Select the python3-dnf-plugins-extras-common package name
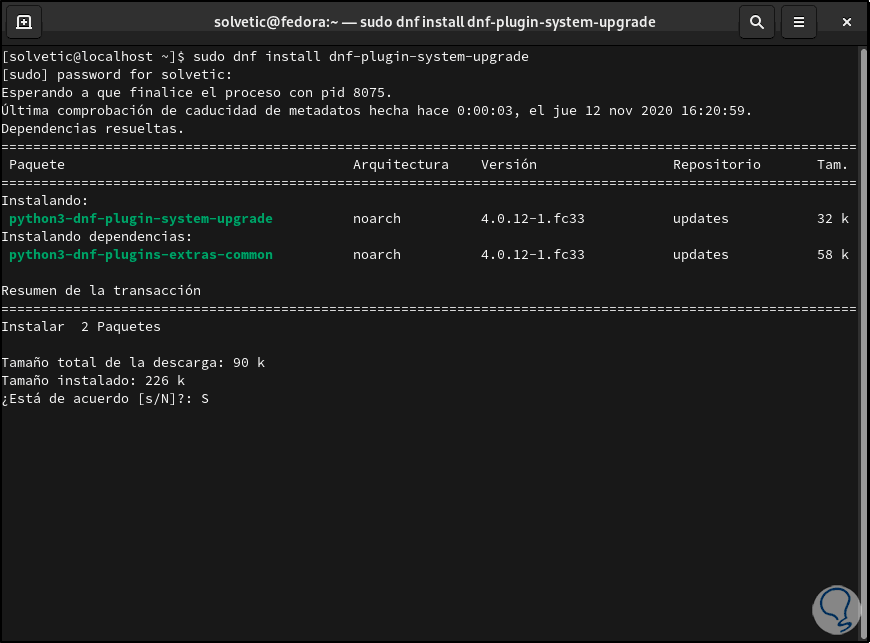The width and height of the screenshot is (870, 643). 140,255
